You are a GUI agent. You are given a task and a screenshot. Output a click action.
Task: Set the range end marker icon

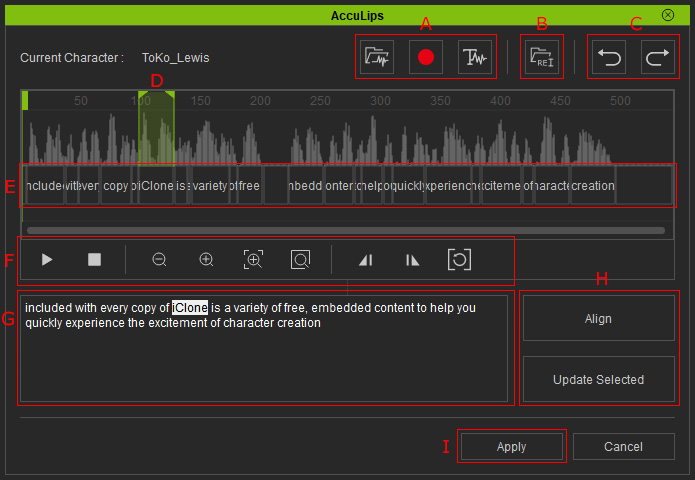pos(412,260)
